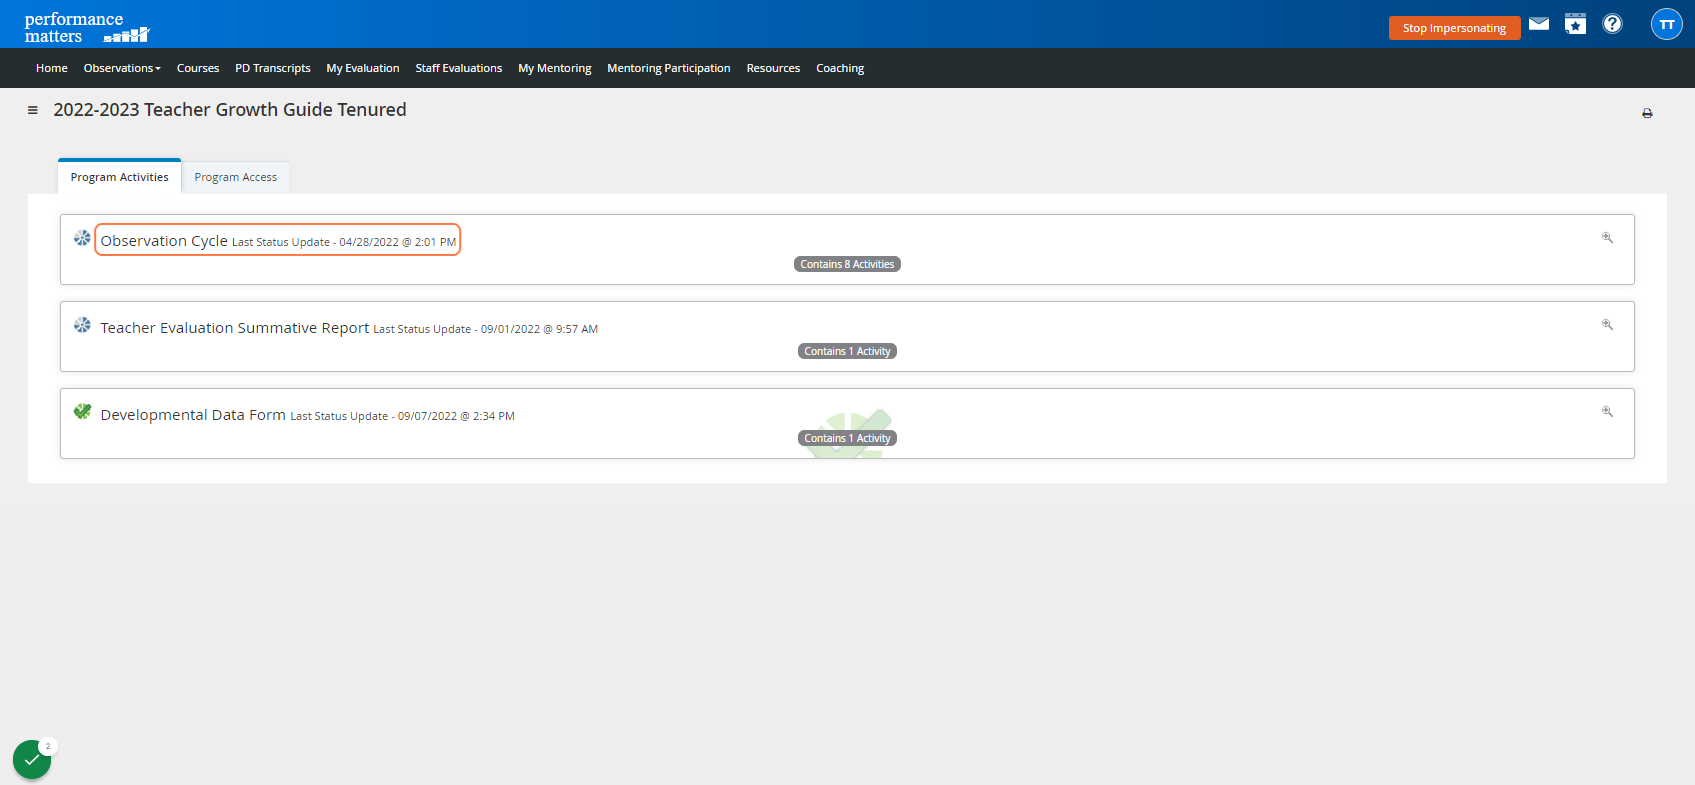The width and height of the screenshot is (1695, 785).
Task: Click the Stop Impersonating button
Action: tap(1454, 28)
